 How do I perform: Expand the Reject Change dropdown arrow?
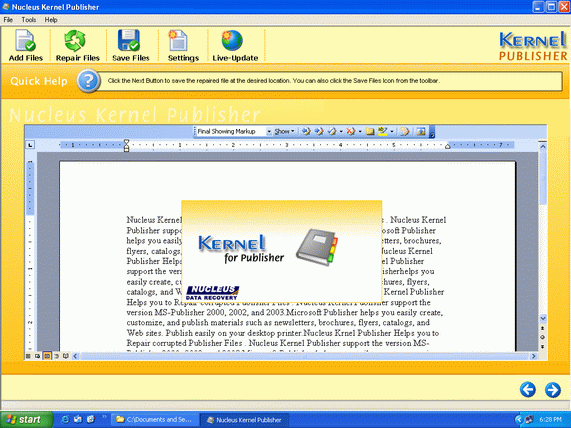tap(360, 131)
